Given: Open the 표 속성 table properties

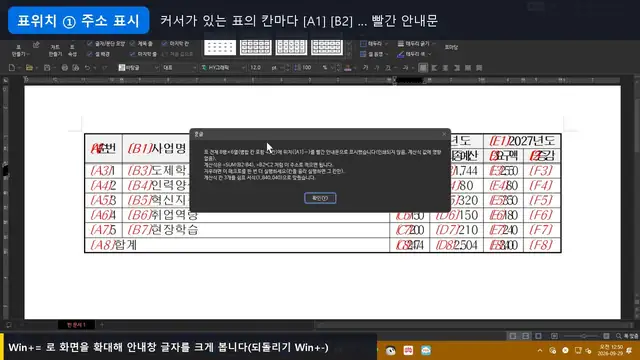Looking at the screenshot, I should coord(72,50).
